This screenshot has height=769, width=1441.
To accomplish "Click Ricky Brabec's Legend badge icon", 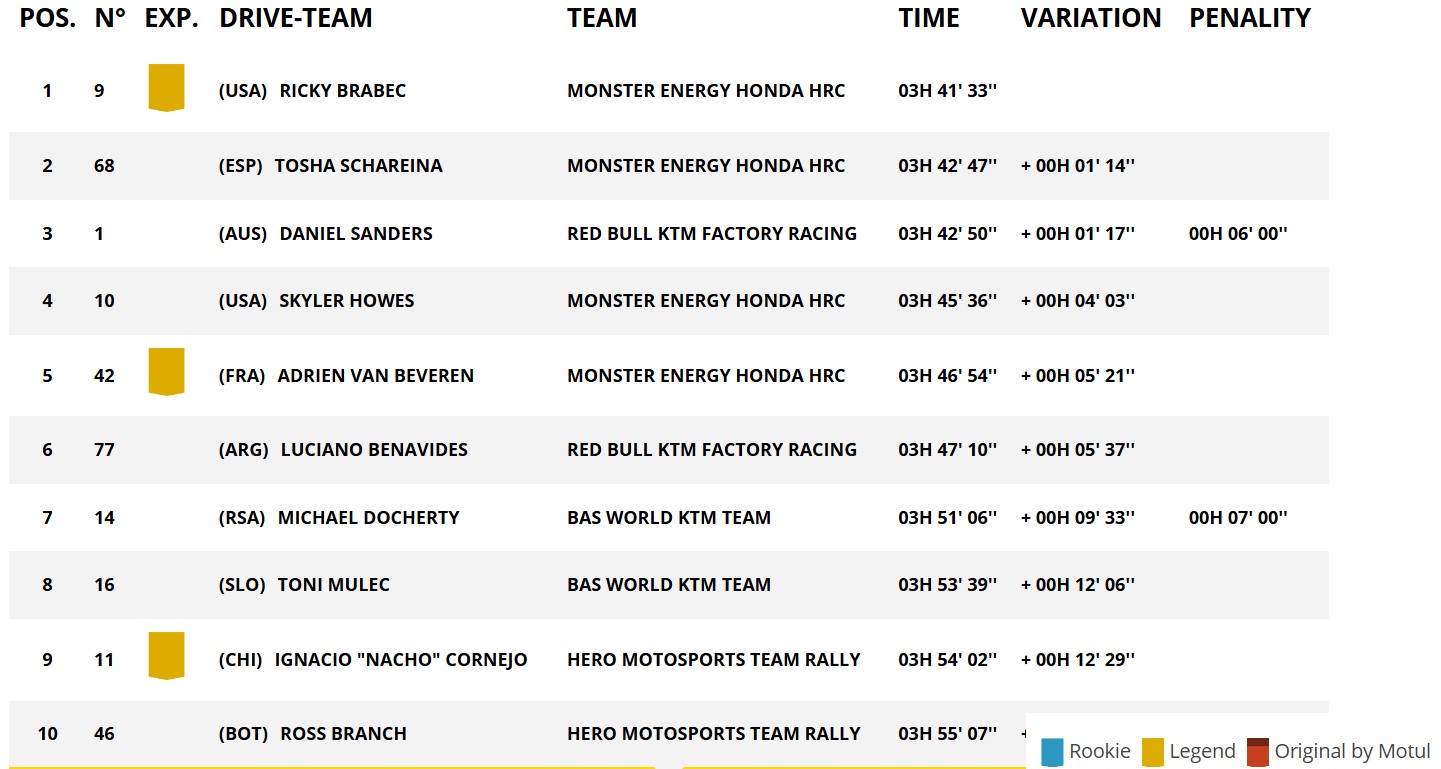I will pos(166,87).
